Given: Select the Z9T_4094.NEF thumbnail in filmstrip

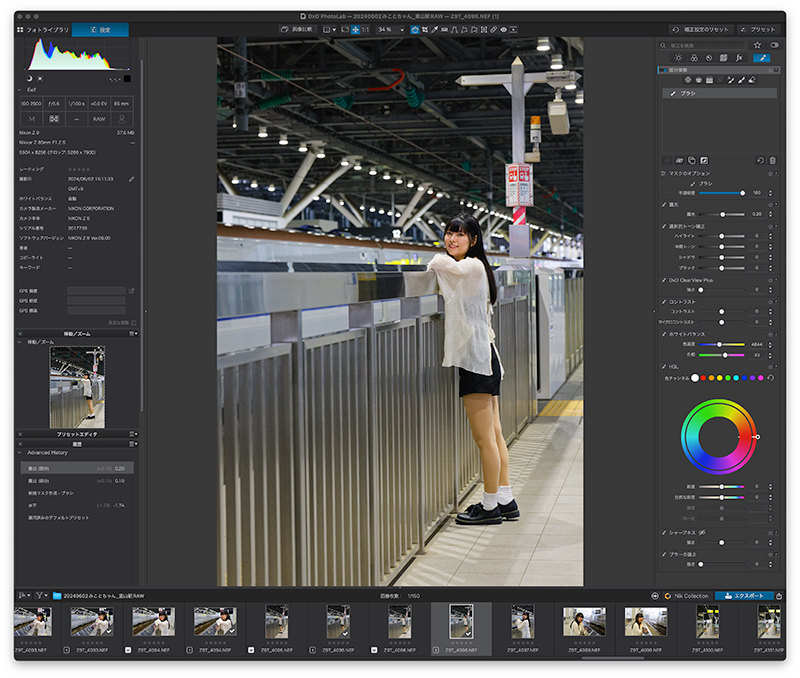Looking at the screenshot, I should point(153,621).
